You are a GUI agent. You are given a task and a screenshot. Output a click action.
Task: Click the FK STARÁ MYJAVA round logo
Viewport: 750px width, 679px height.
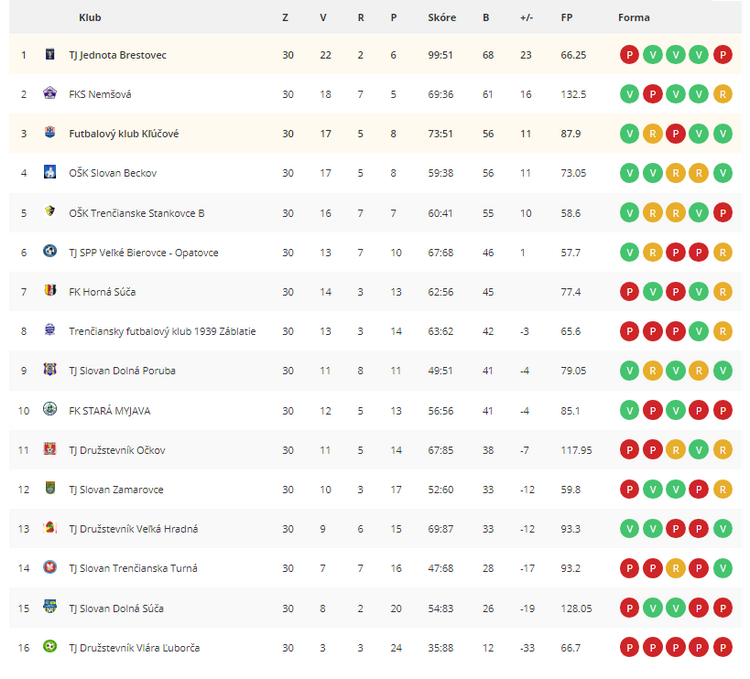pos(50,409)
